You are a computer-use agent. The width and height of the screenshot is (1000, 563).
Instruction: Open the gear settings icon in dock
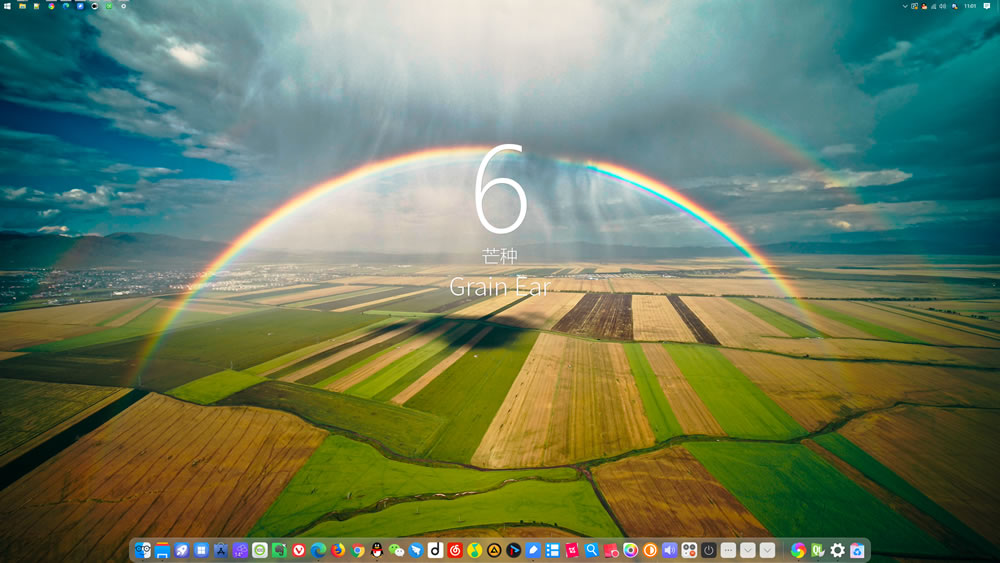click(x=837, y=550)
